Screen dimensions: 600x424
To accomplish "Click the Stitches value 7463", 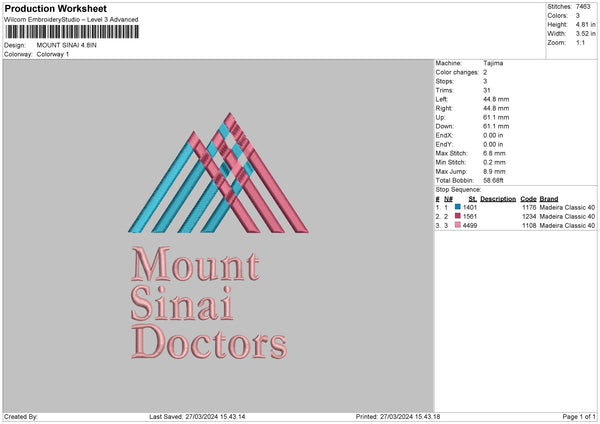I will 583,7.
